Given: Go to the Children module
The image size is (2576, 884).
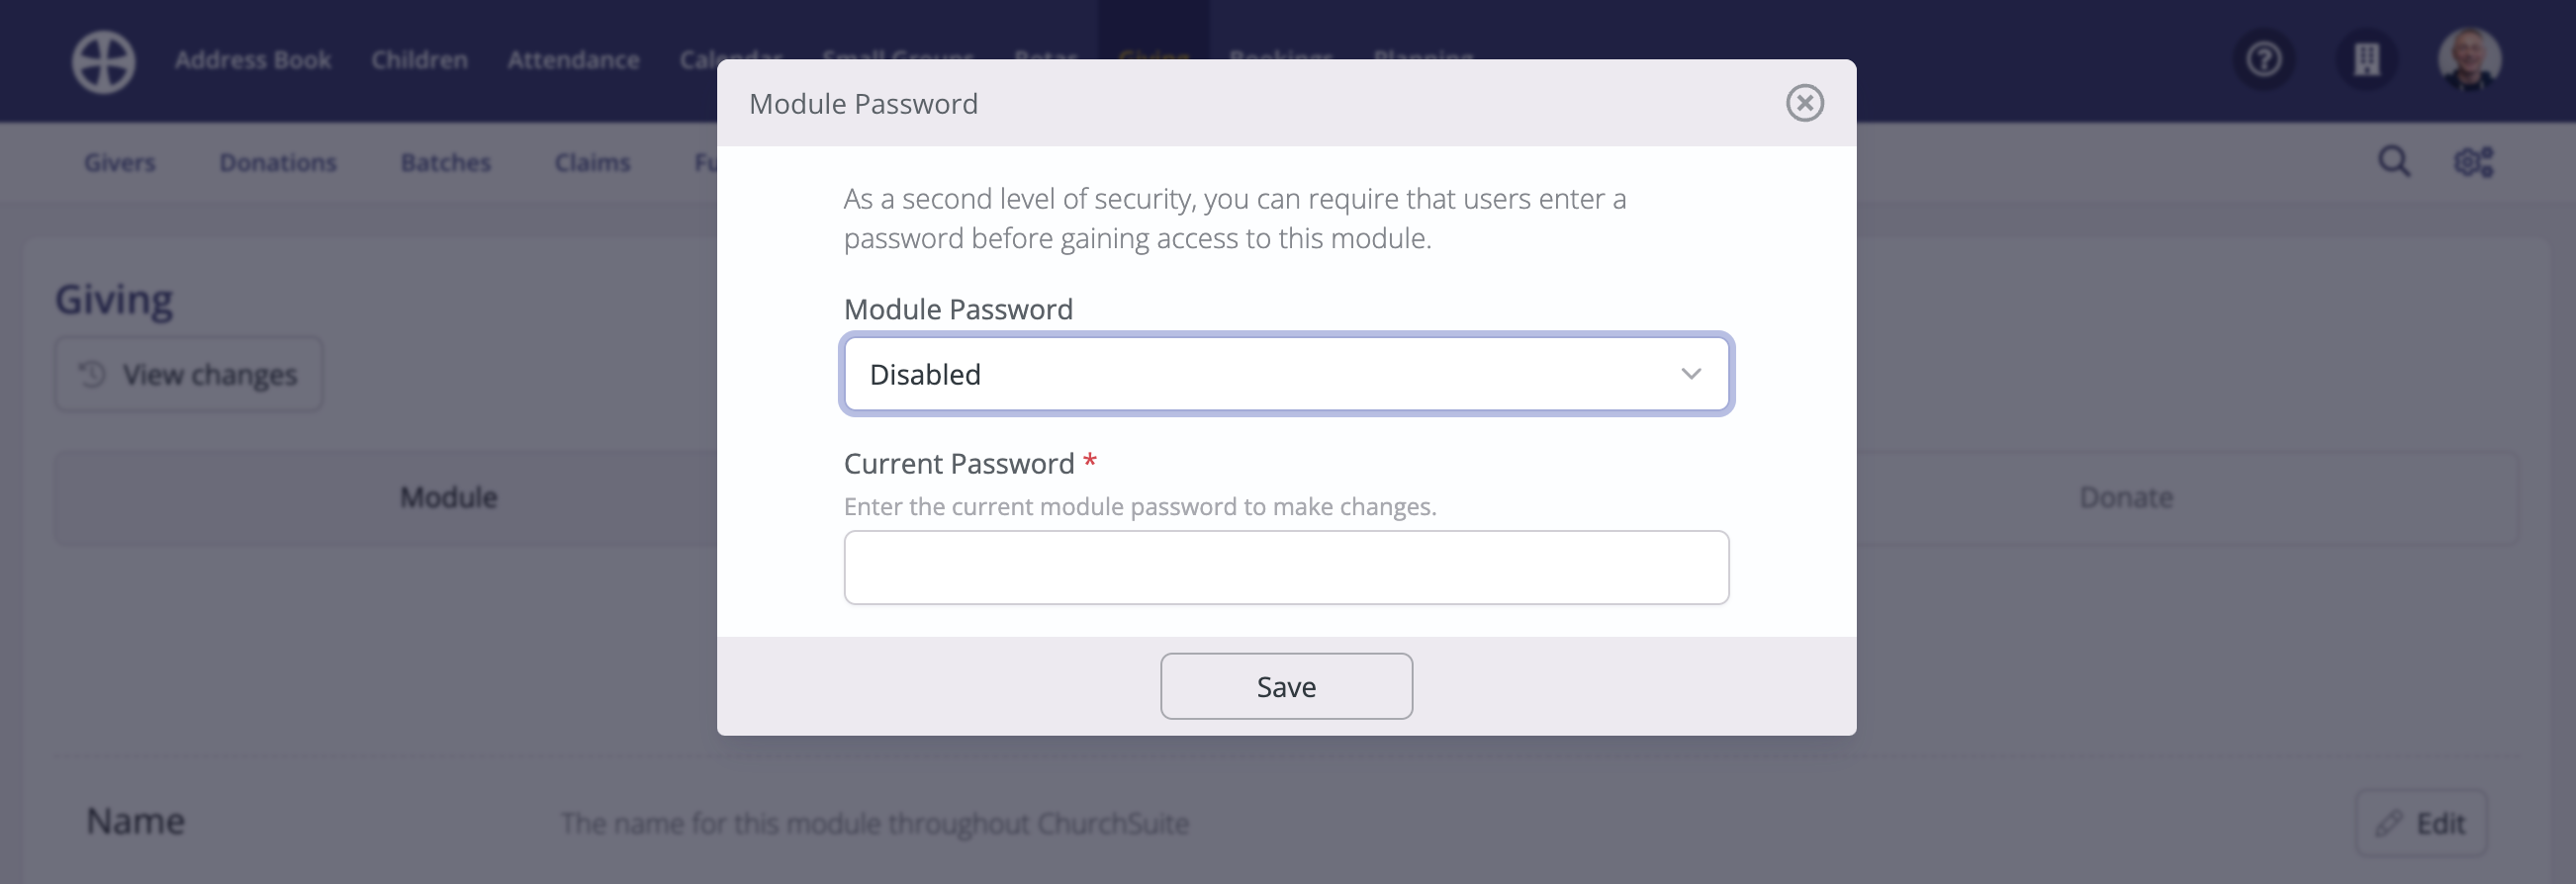Looking at the screenshot, I should tap(419, 60).
